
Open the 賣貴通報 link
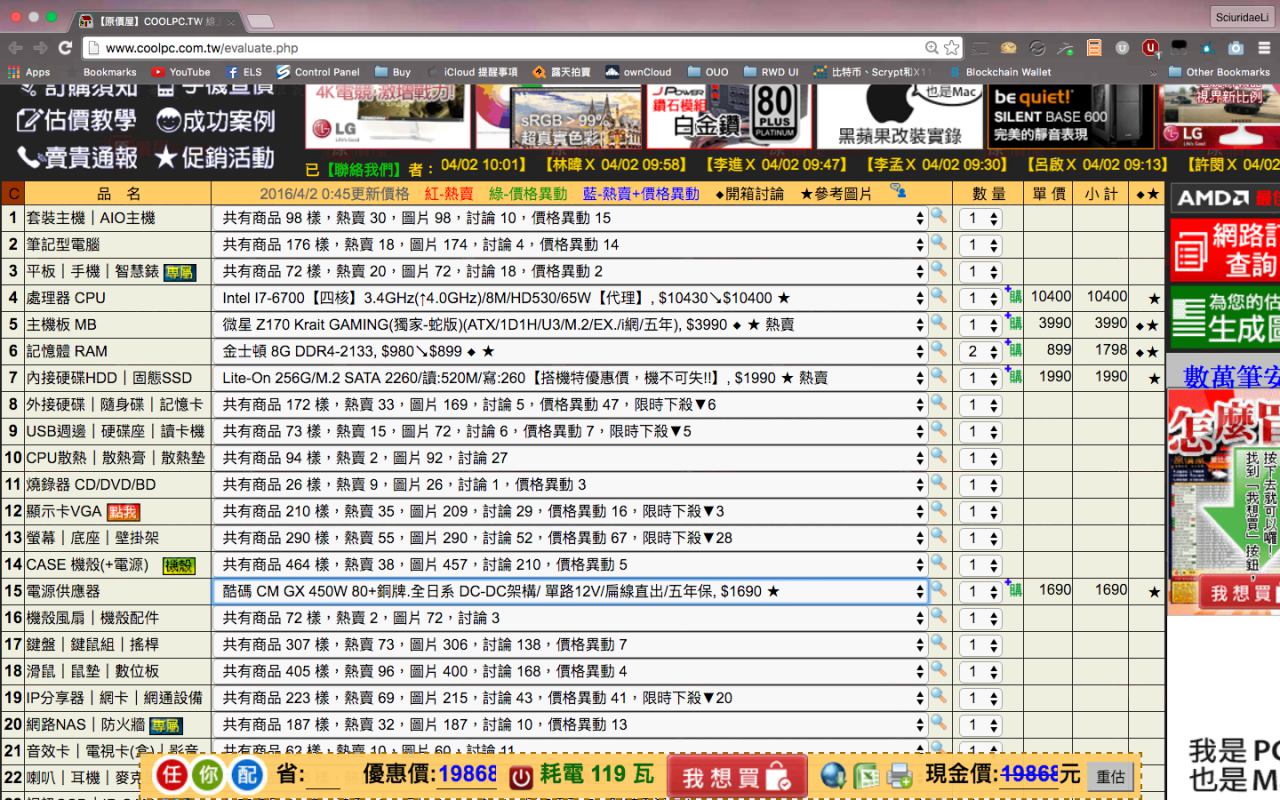[76, 157]
